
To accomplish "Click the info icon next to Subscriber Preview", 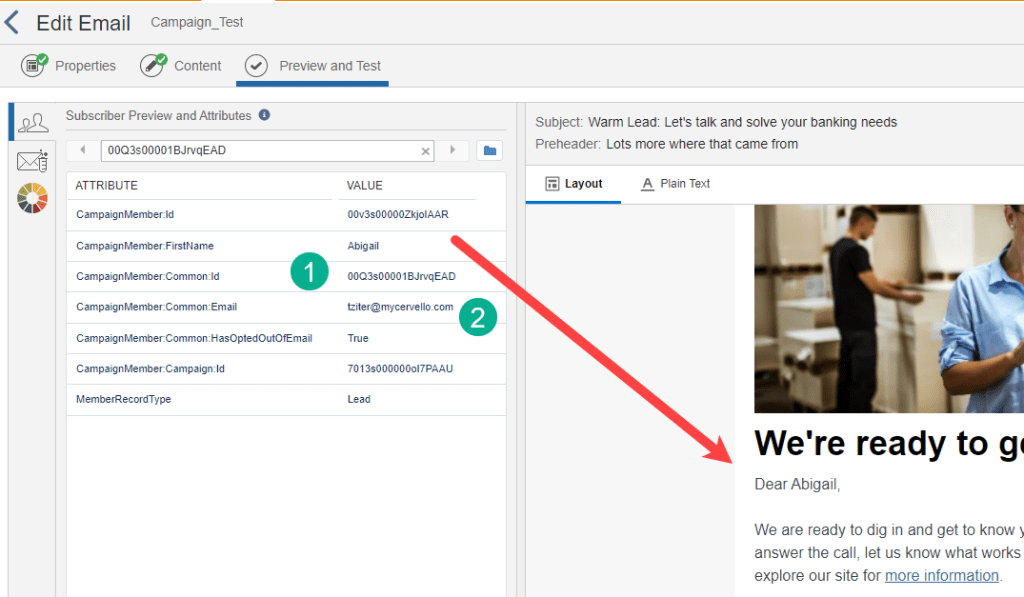I will point(264,115).
